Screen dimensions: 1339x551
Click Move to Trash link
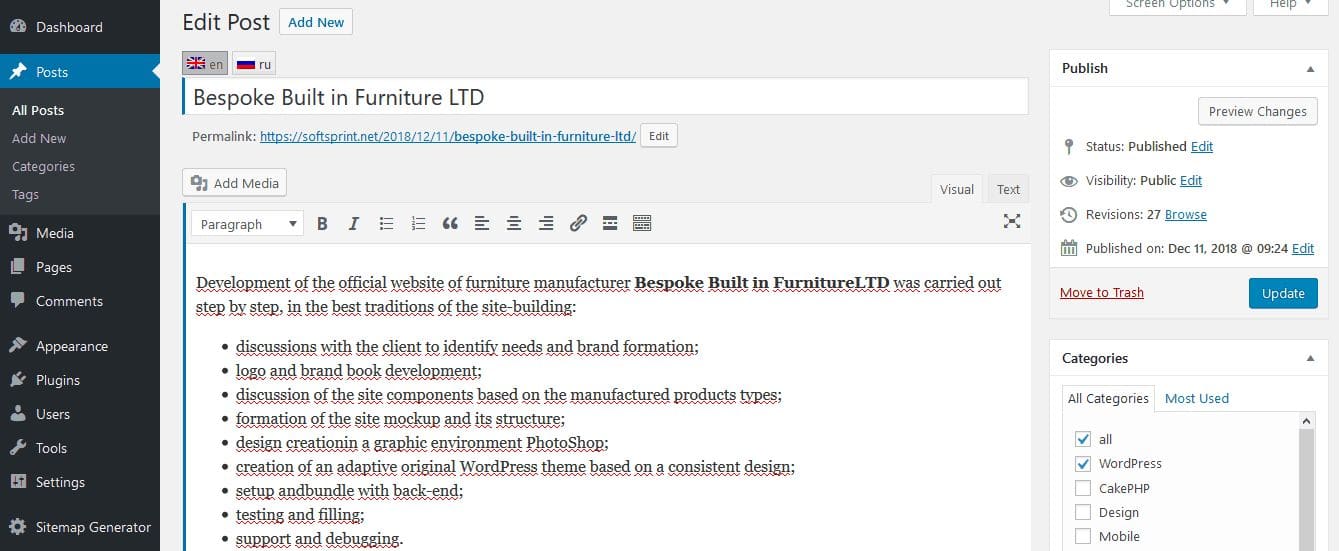click(x=1102, y=293)
